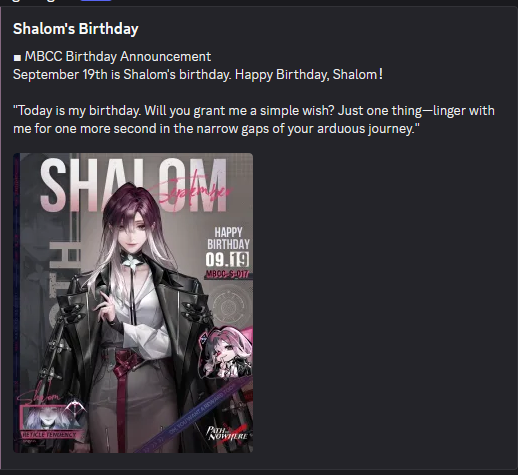Click the quoted birthday wish paragraph

coord(254,119)
